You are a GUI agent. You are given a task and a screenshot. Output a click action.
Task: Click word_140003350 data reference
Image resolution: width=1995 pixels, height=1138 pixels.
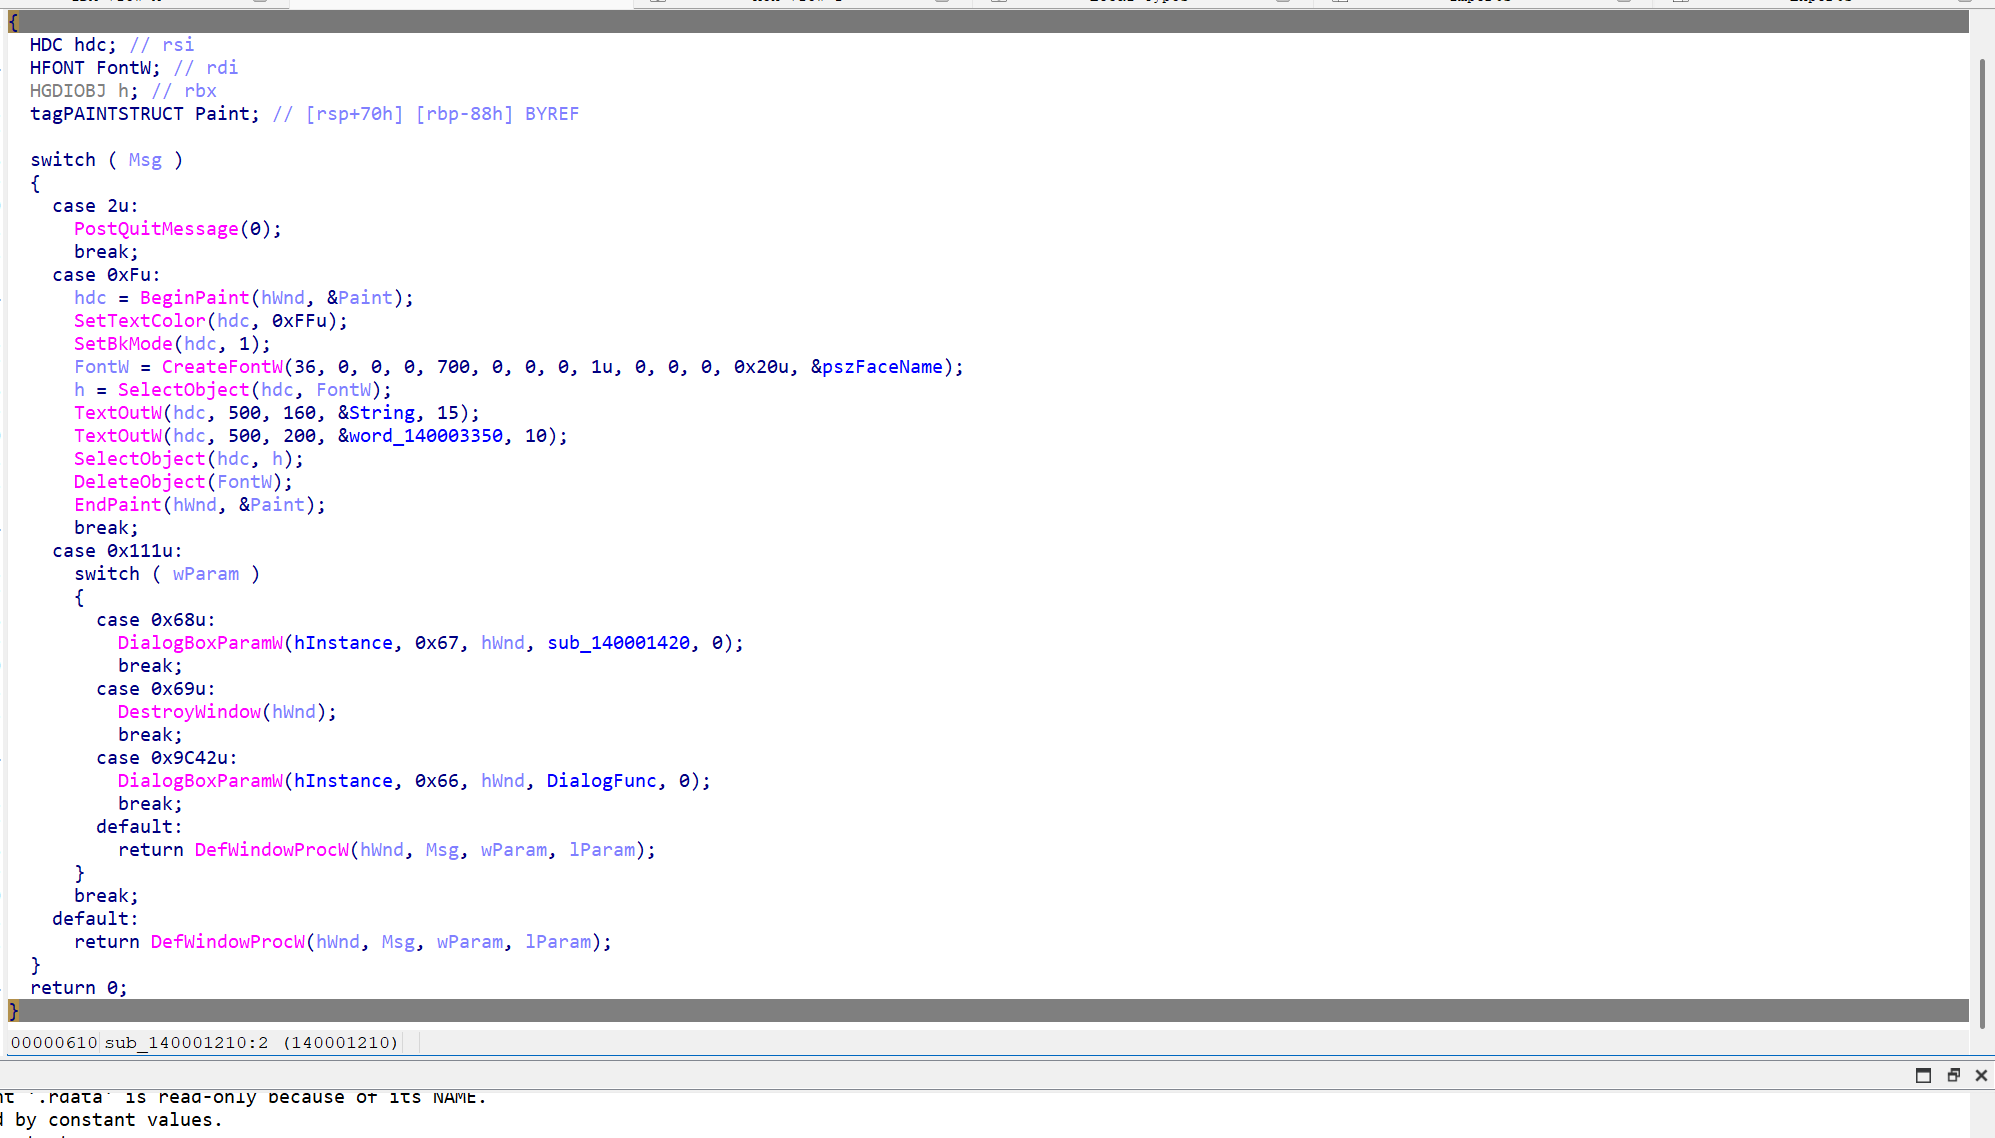pos(425,436)
